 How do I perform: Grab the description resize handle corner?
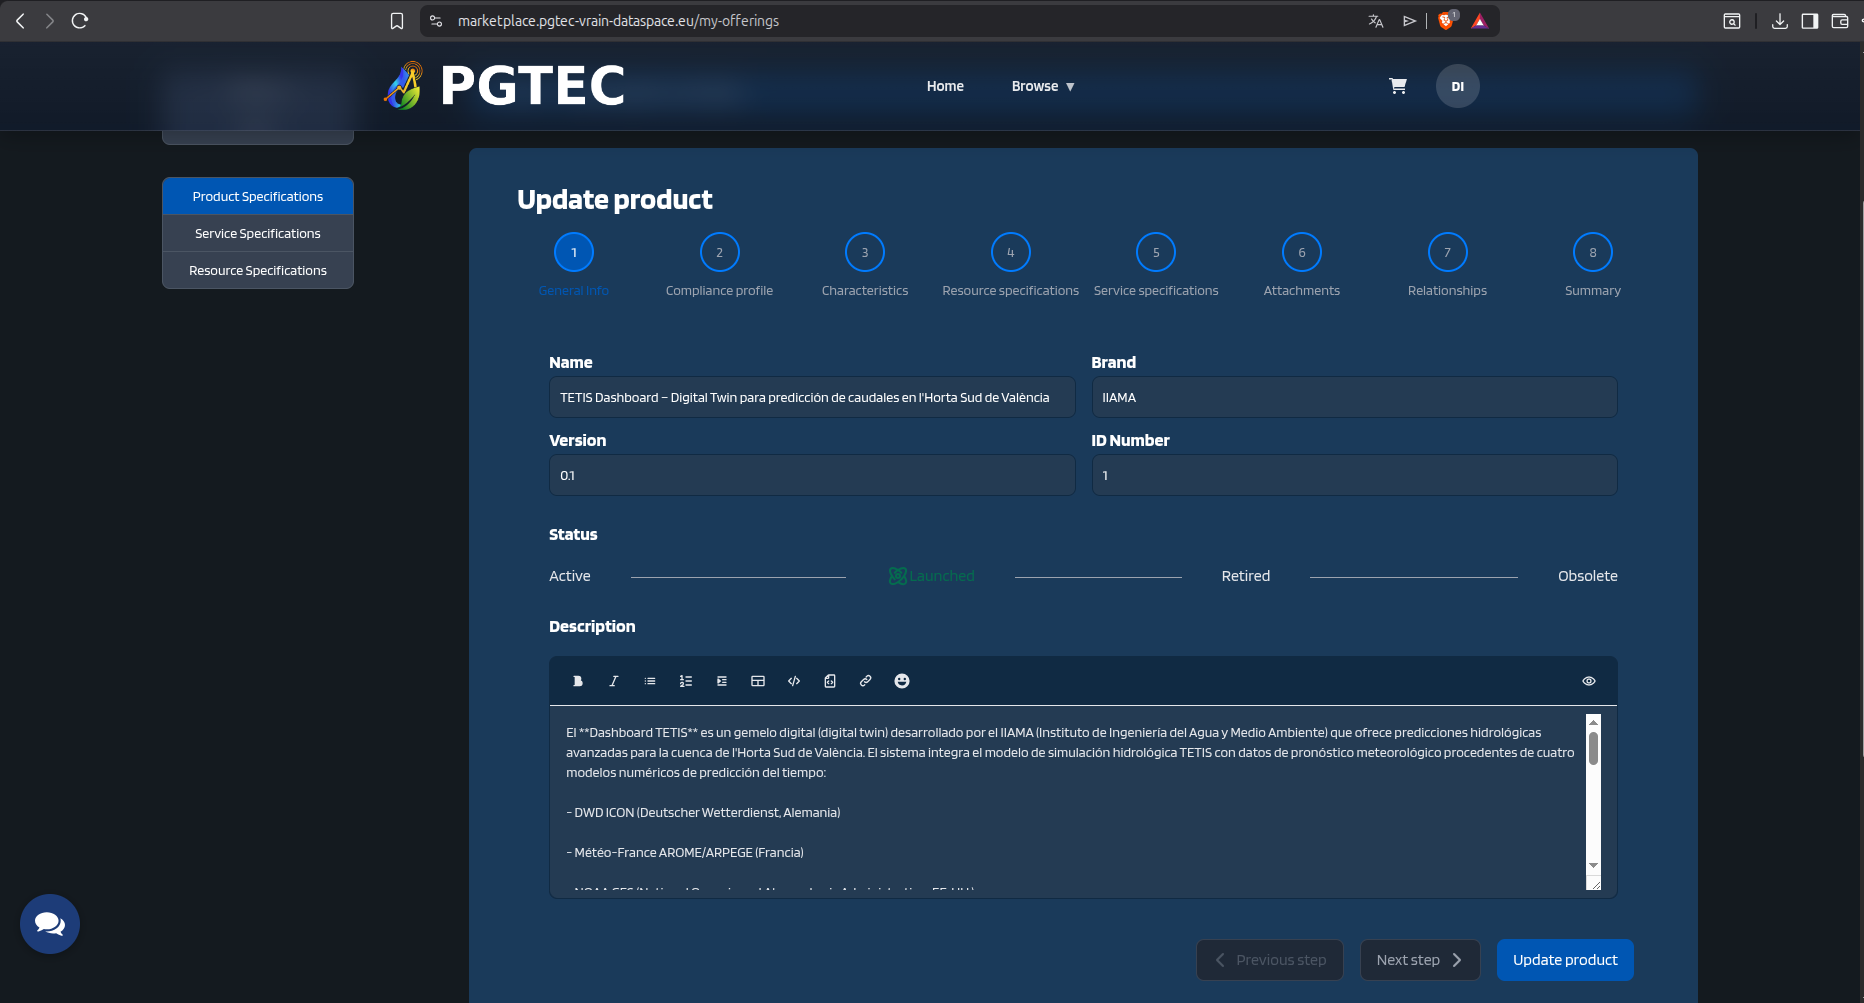point(1594,884)
